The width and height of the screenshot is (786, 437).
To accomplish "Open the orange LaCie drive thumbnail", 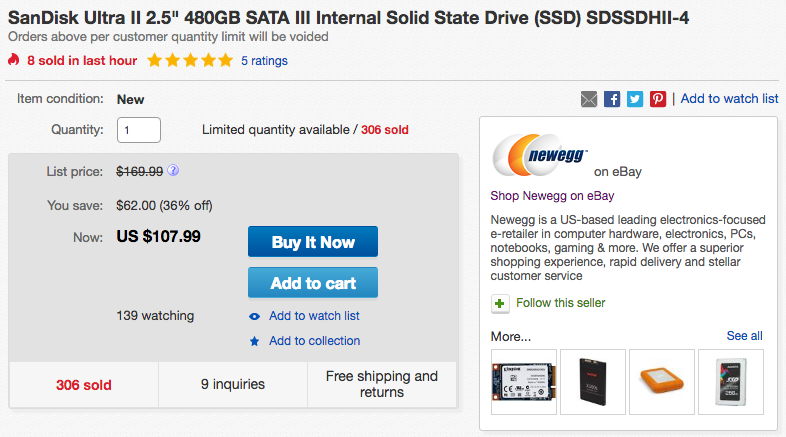I will point(662,381).
